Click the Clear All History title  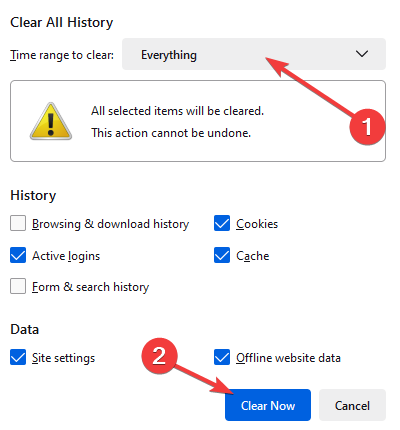(x=62, y=22)
